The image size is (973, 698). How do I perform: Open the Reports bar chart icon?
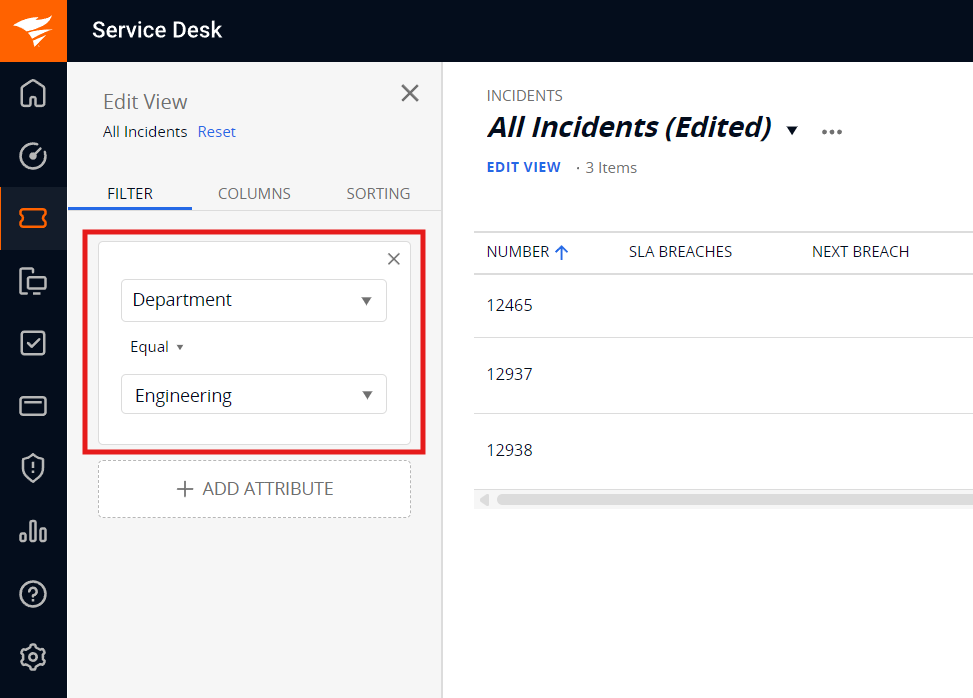[33, 531]
